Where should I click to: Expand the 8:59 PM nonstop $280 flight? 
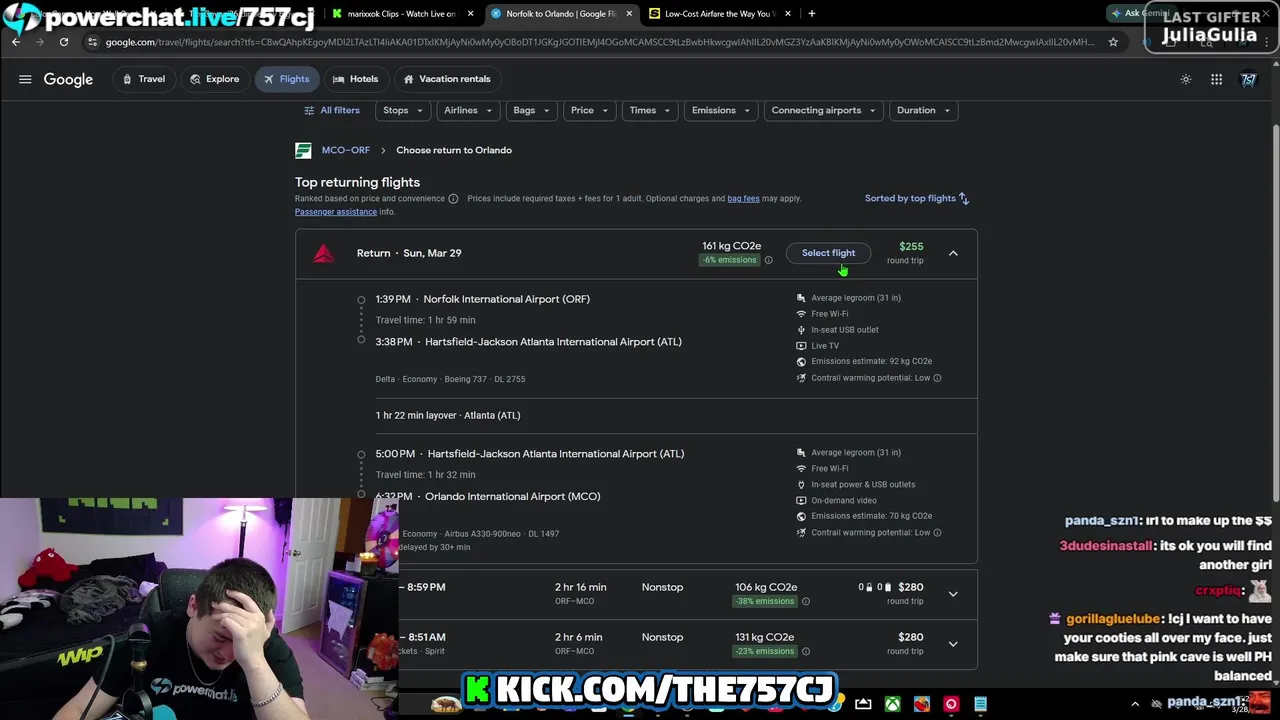pos(953,594)
